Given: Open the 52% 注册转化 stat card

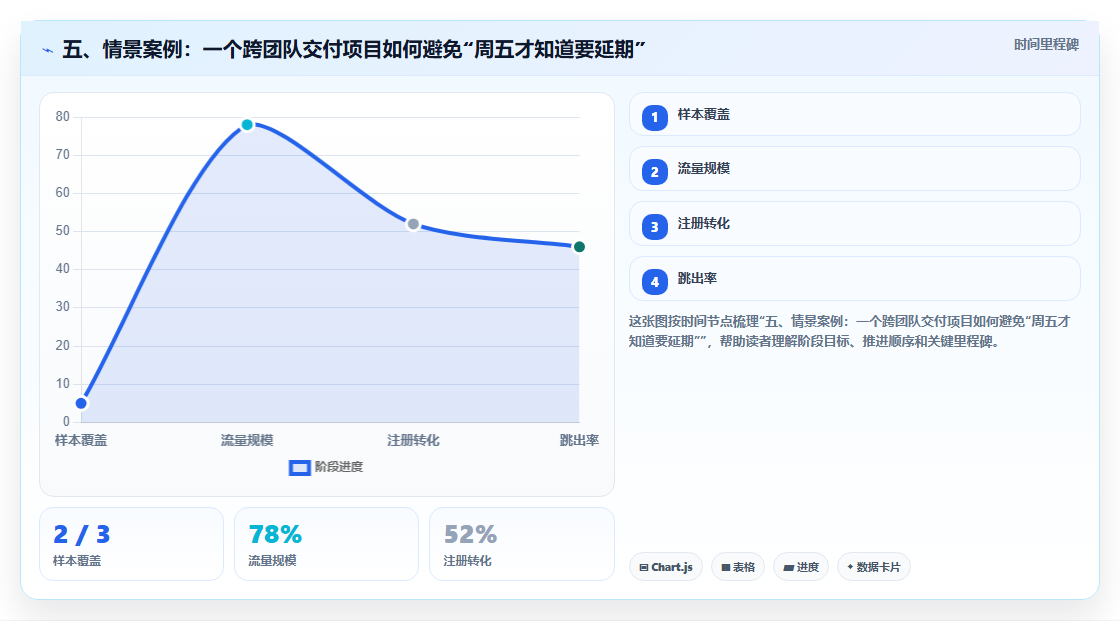Looking at the screenshot, I should [x=521, y=545].
